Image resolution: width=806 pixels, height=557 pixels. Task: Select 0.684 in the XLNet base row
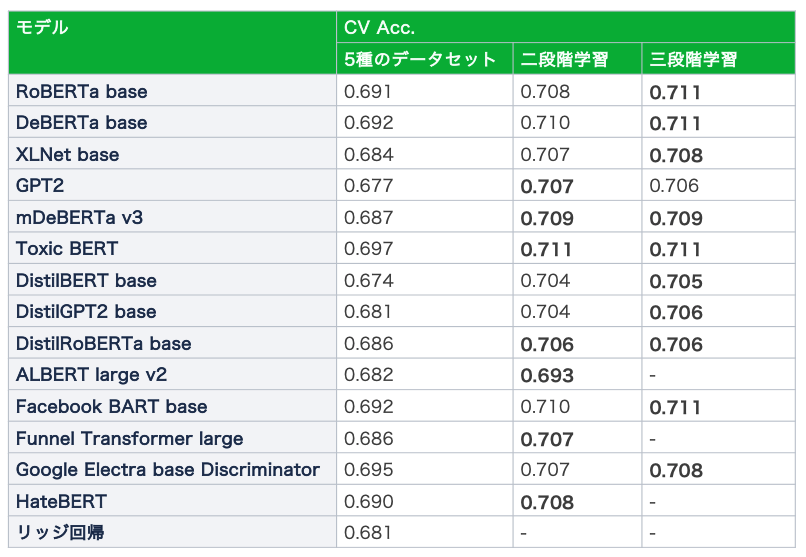click(369, 154)
